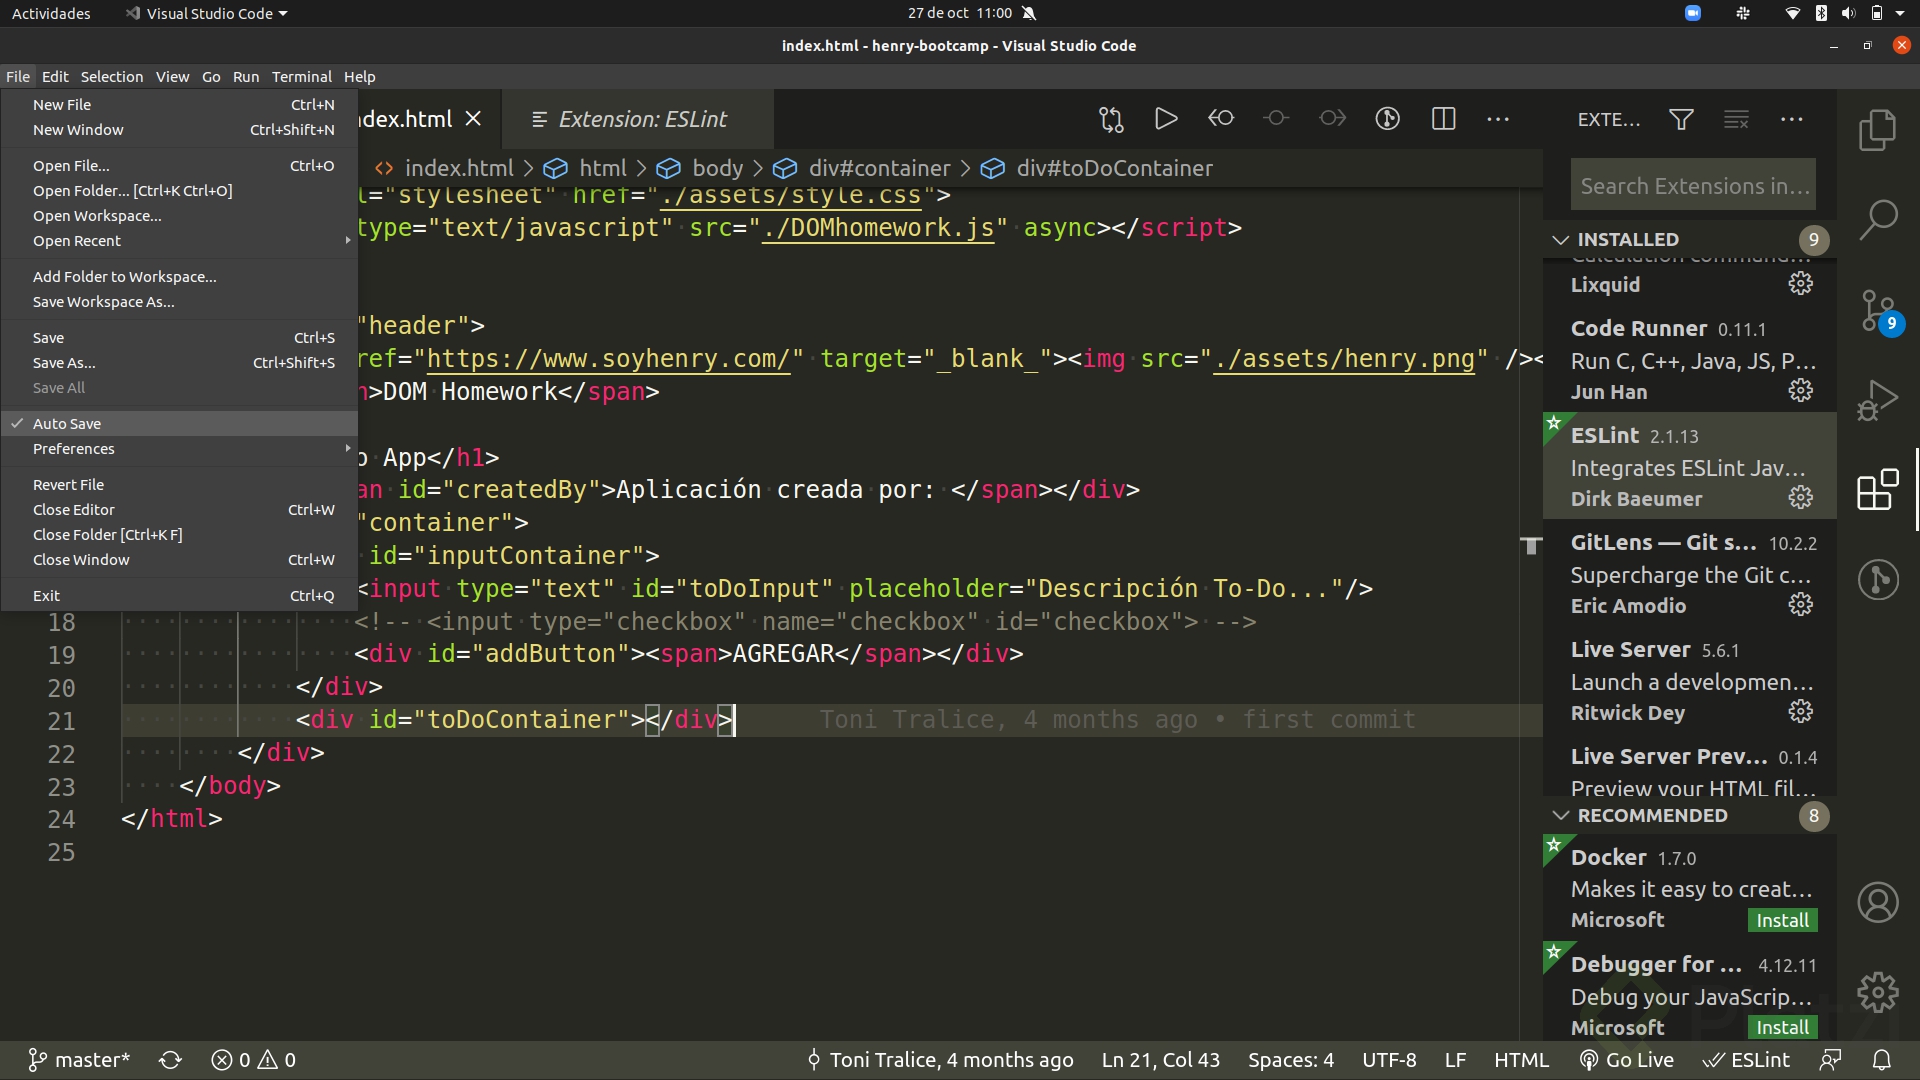The image size is (1920, 1080).
Task: Click the ESLint status bar item
Action: pyautogui.click(x=1746, y=1060)
